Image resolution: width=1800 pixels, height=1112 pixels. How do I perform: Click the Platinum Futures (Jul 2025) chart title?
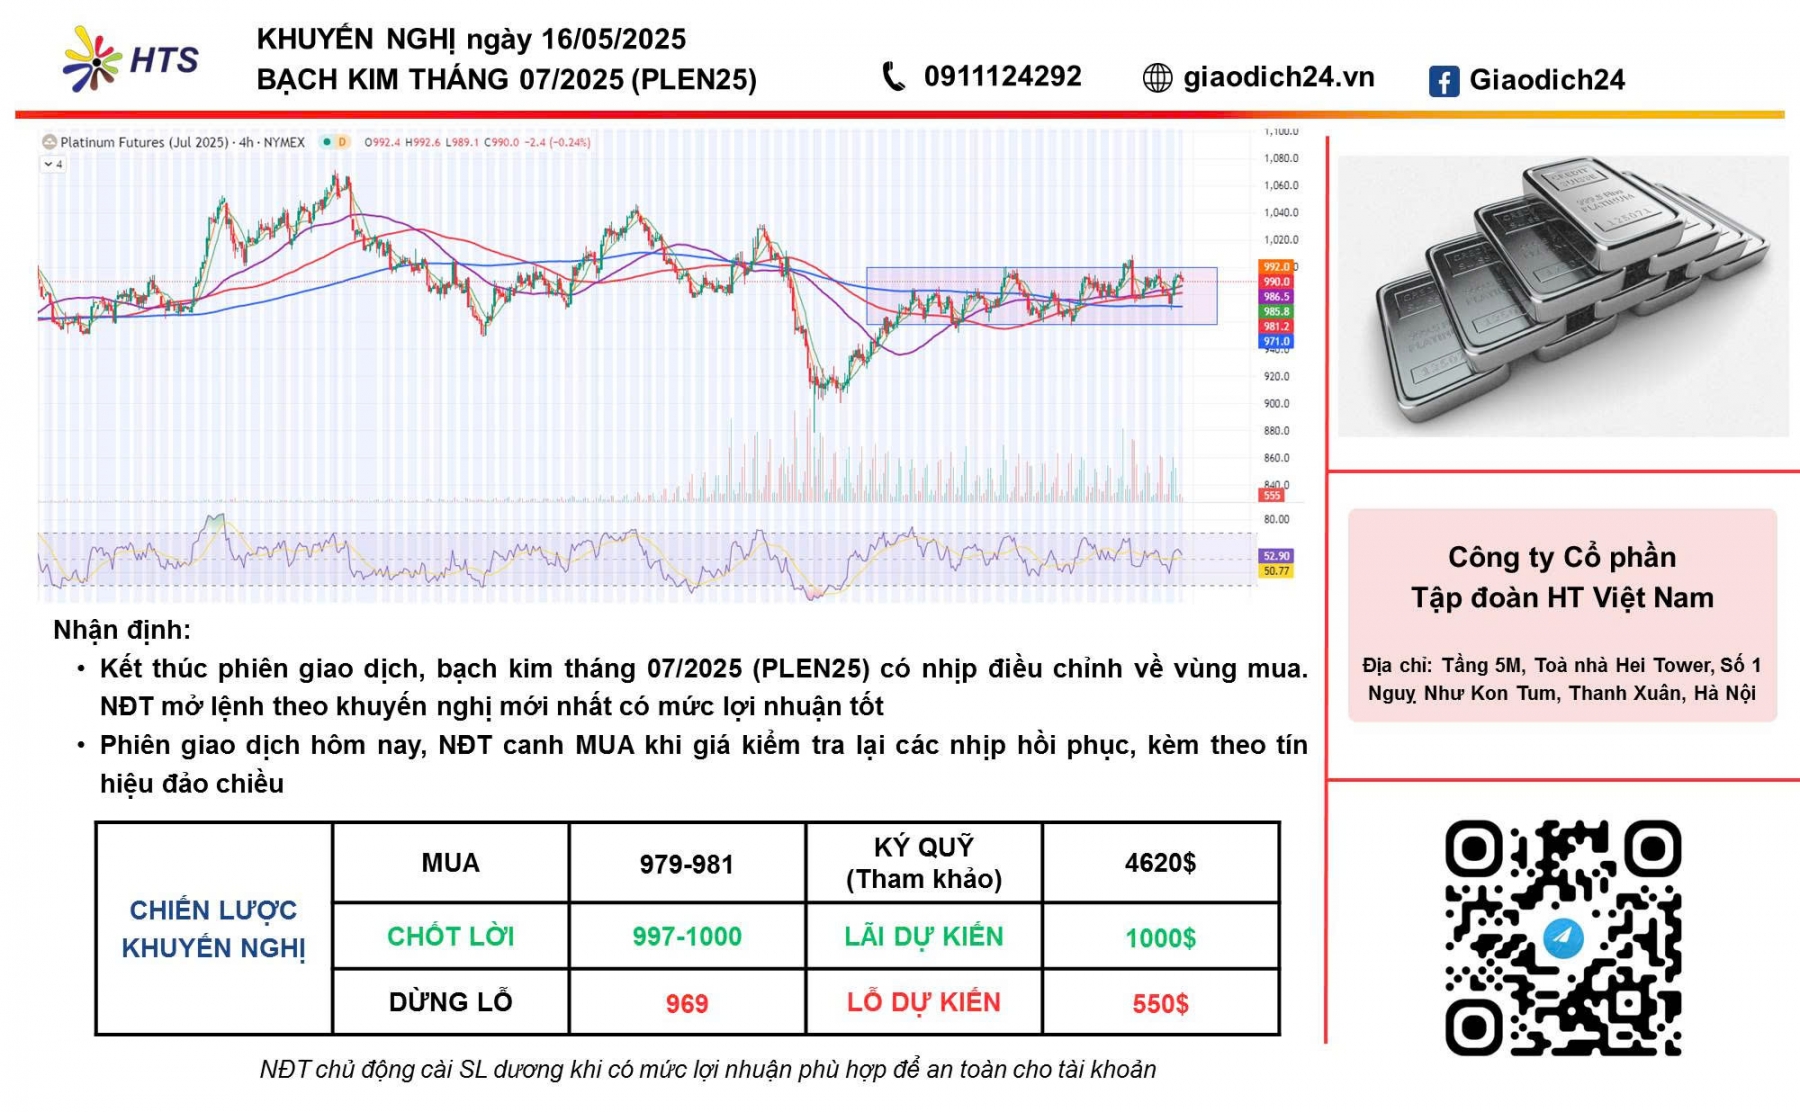(182, 143)
